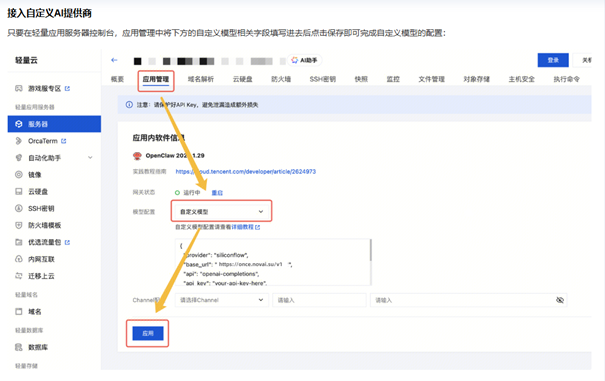605x381 pixels.
Task: Select 游戏服专区 in the sidebar
Action: click(x=45, y=88)
